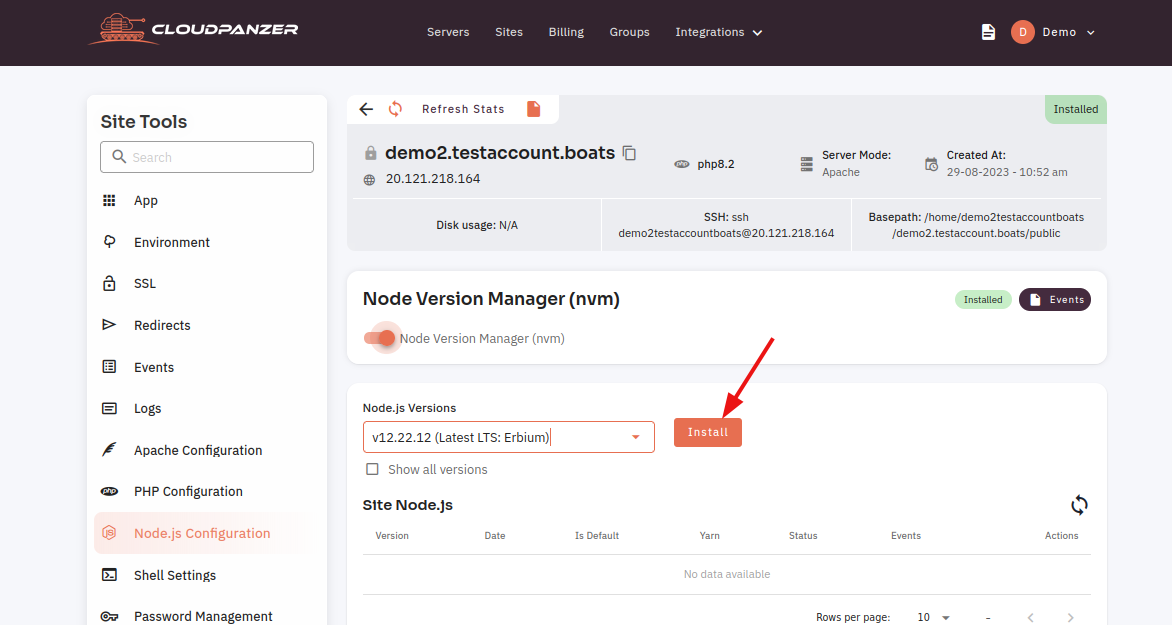Install the selected Node.js version
The image size is (1172, 625).
[708, 432]
